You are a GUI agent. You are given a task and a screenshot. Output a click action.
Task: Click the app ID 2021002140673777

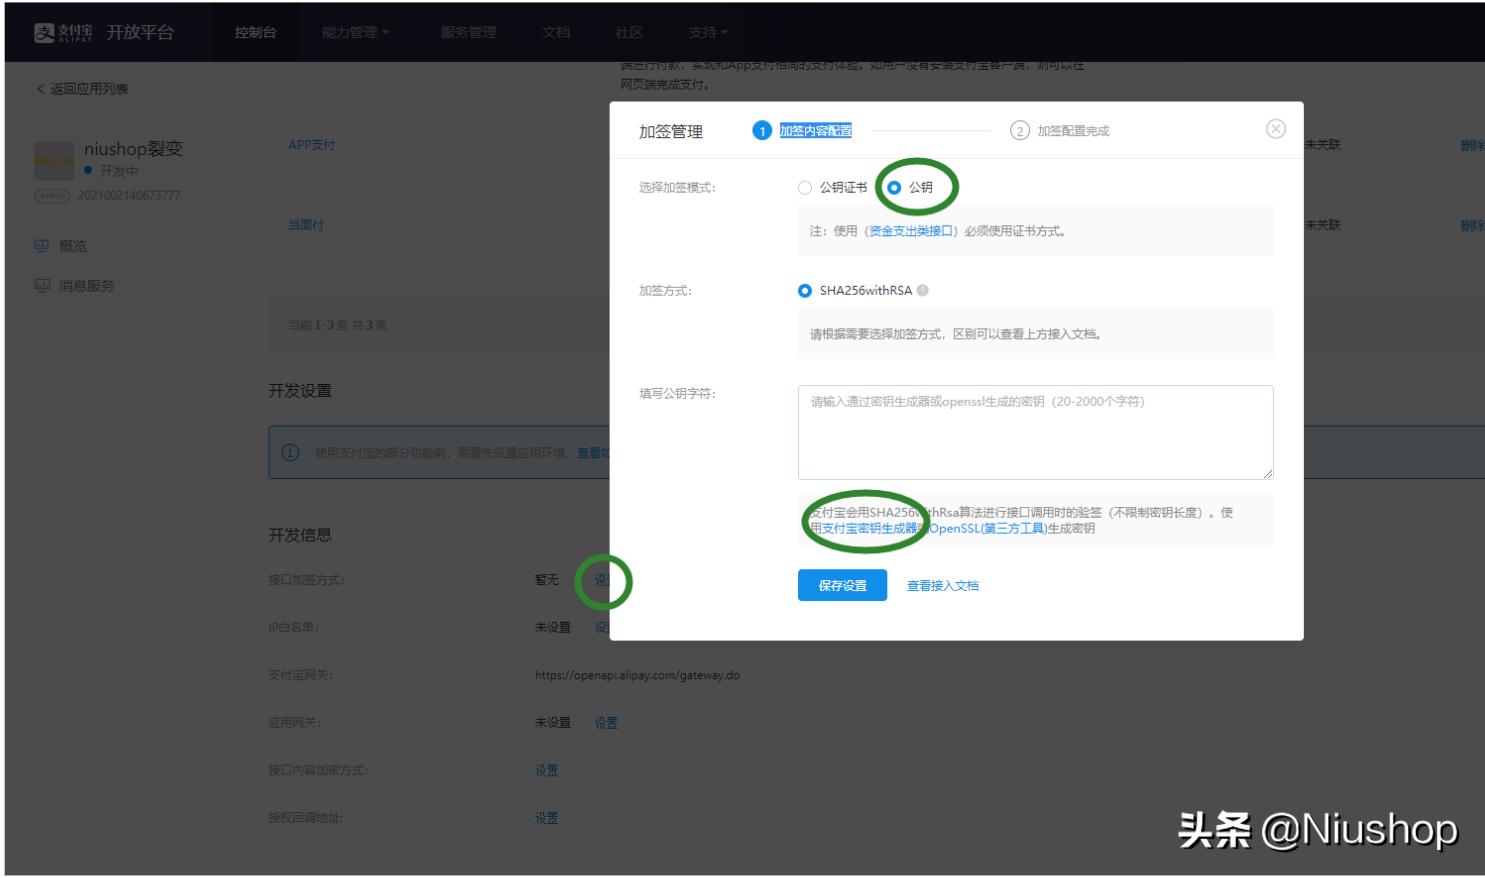pyautogui.click(x=129, y=195)
